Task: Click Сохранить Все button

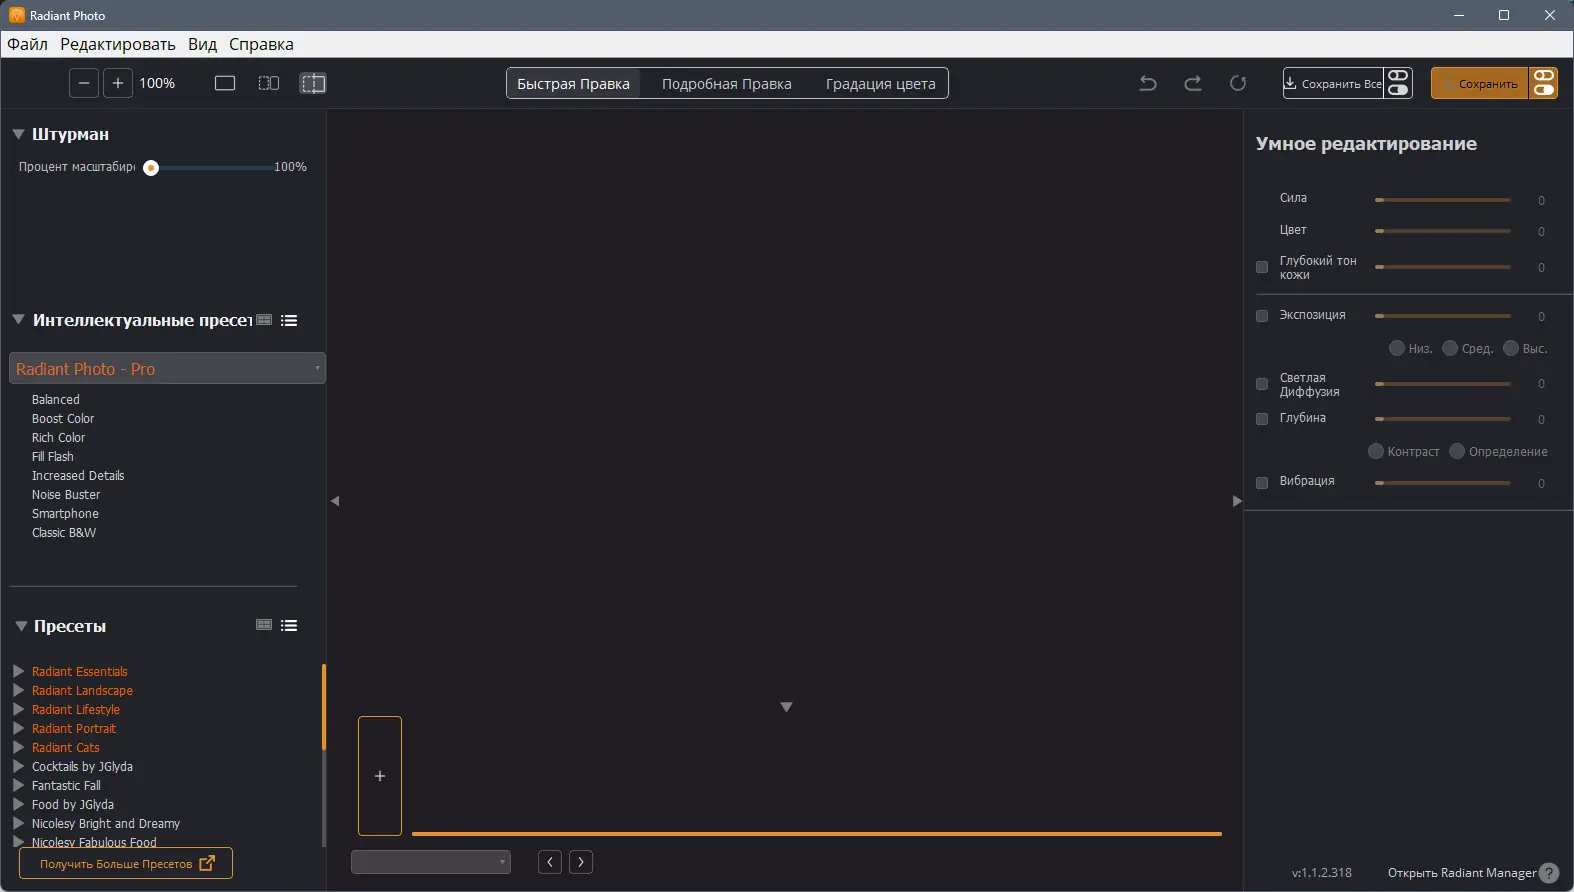Action: [1334, 83]
